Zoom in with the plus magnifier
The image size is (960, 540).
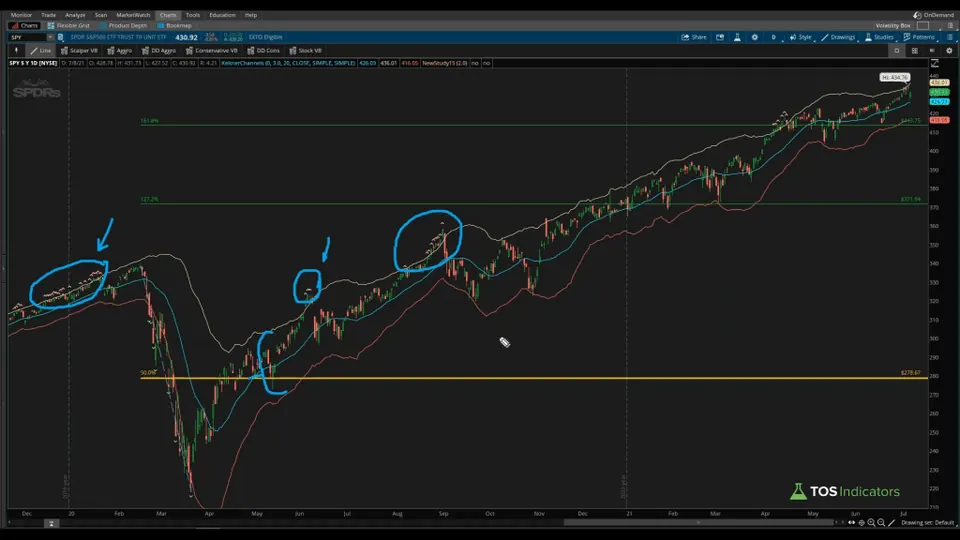[871, 523]
